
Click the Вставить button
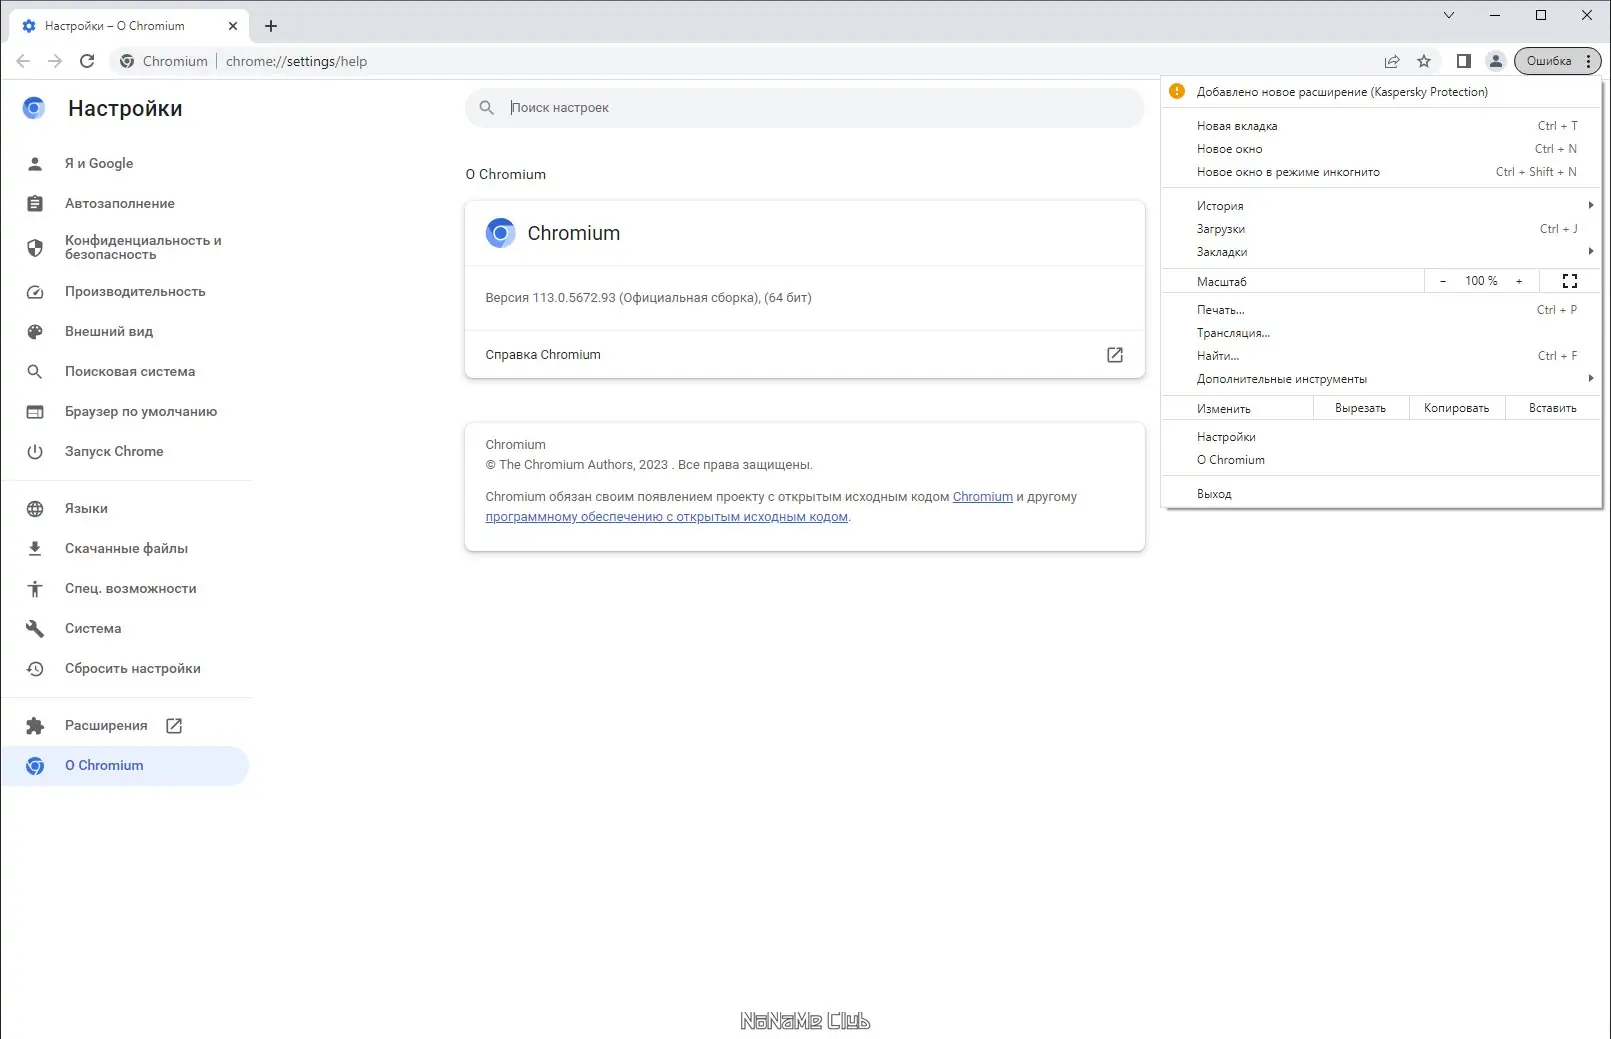[1553, 408]
